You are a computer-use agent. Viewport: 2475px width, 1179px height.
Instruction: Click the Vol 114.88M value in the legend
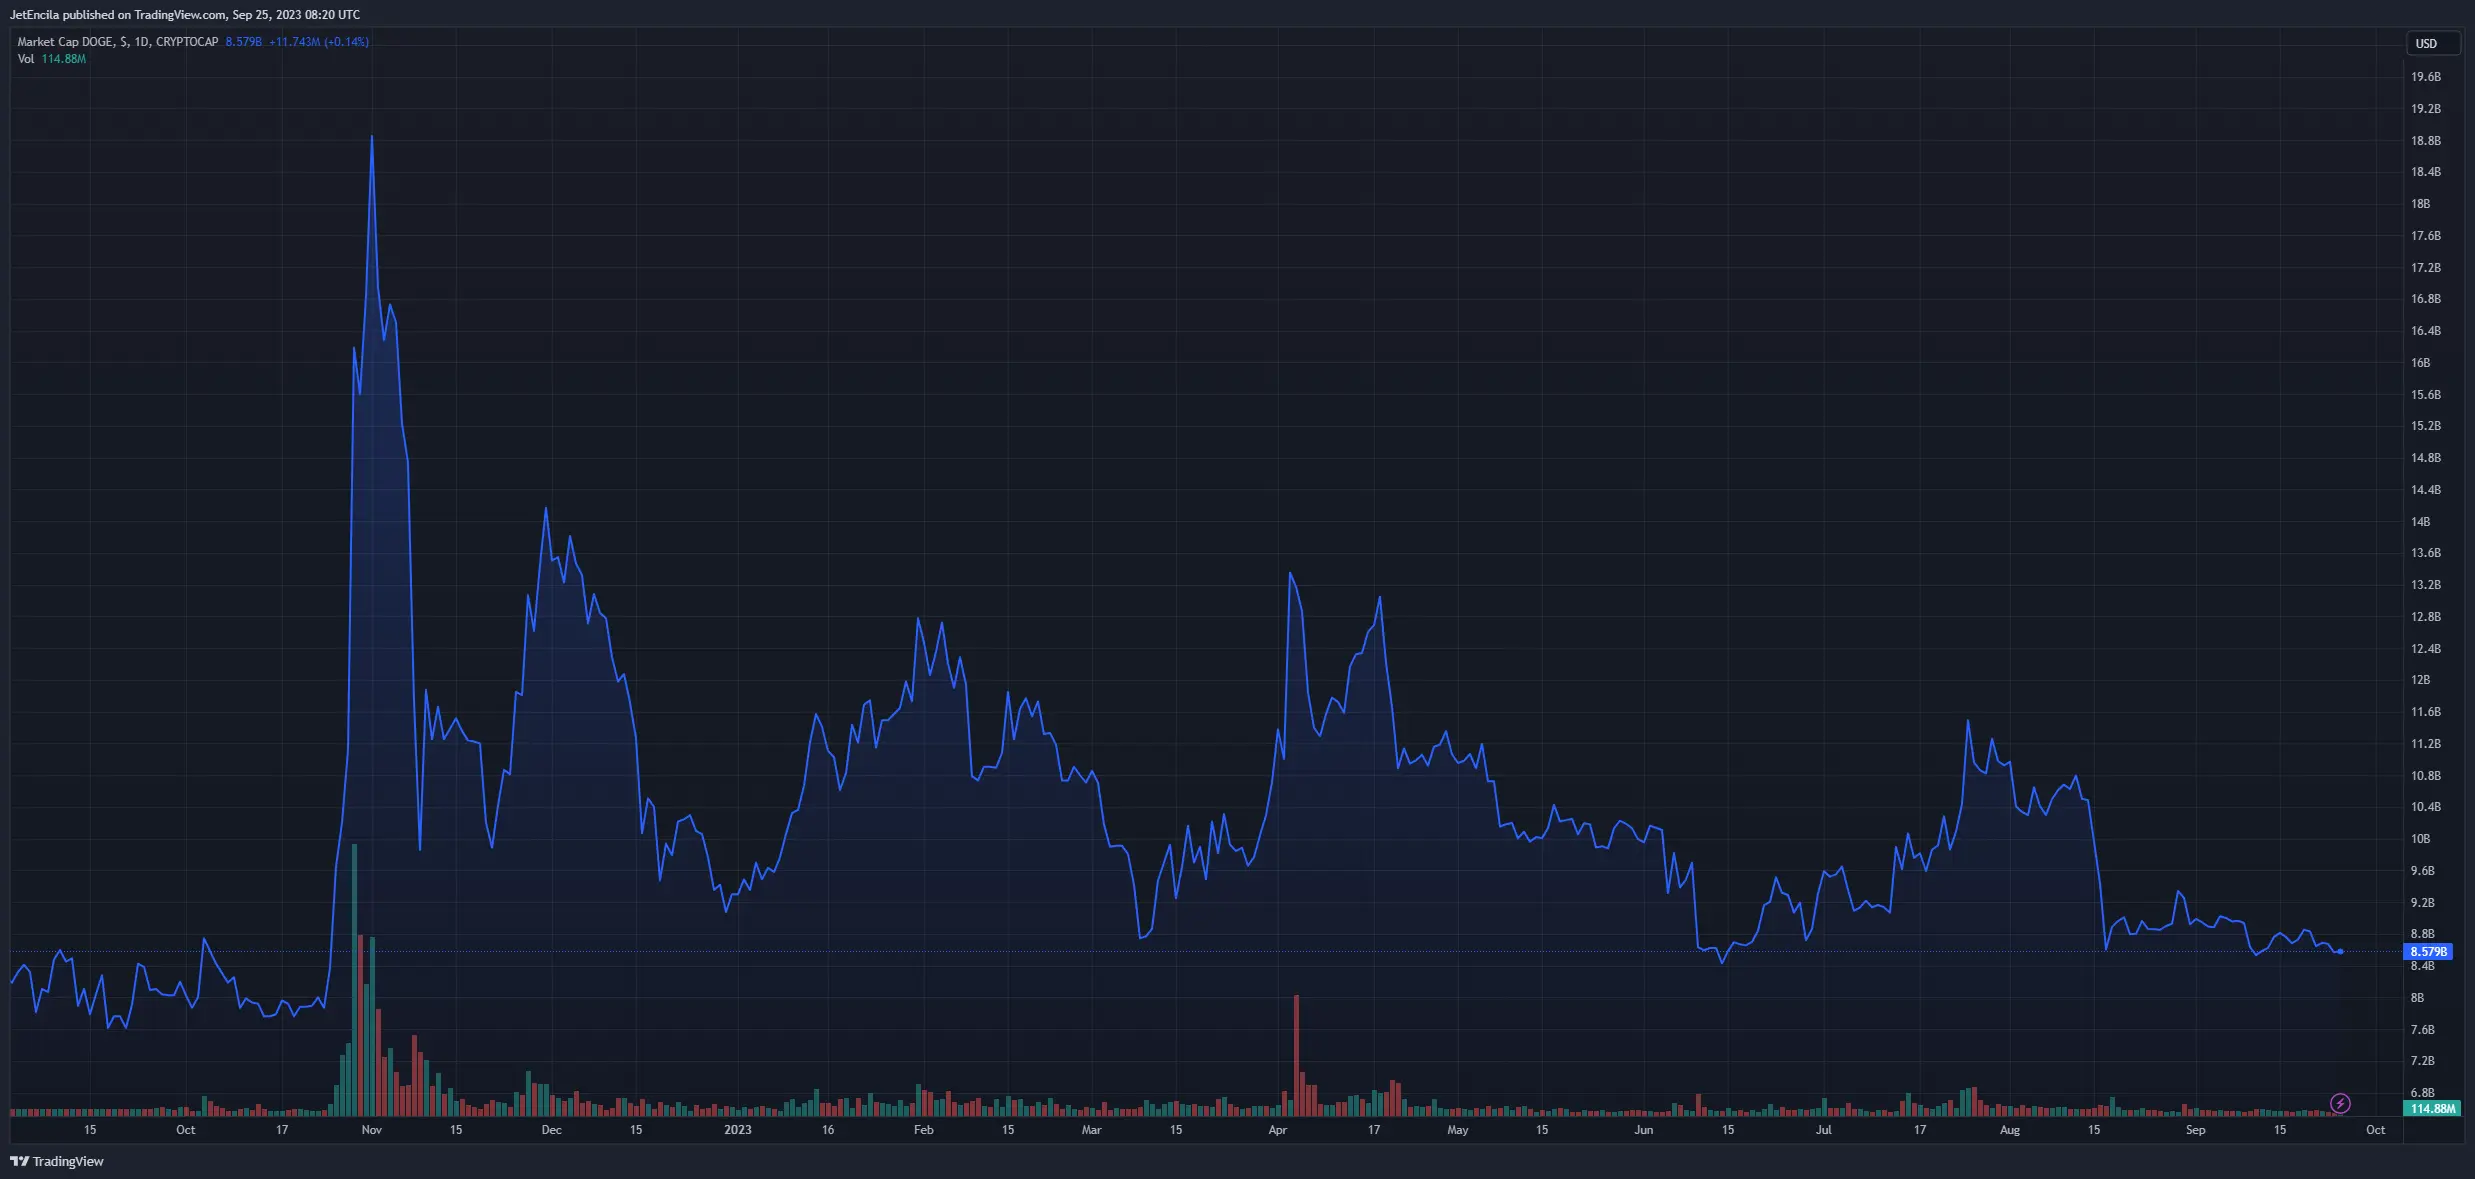click(63, 59)
